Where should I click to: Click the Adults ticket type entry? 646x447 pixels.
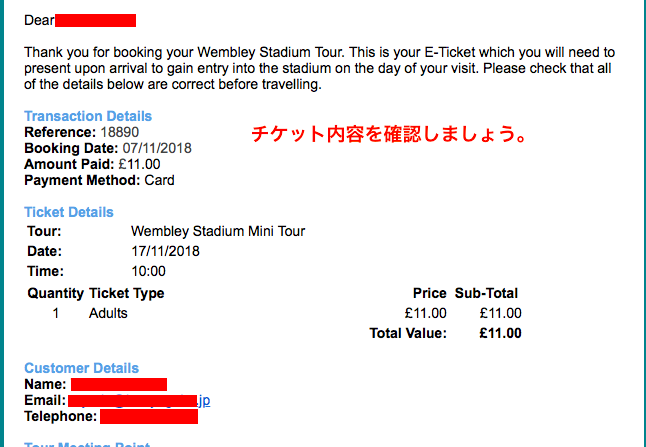pos(108,313)
